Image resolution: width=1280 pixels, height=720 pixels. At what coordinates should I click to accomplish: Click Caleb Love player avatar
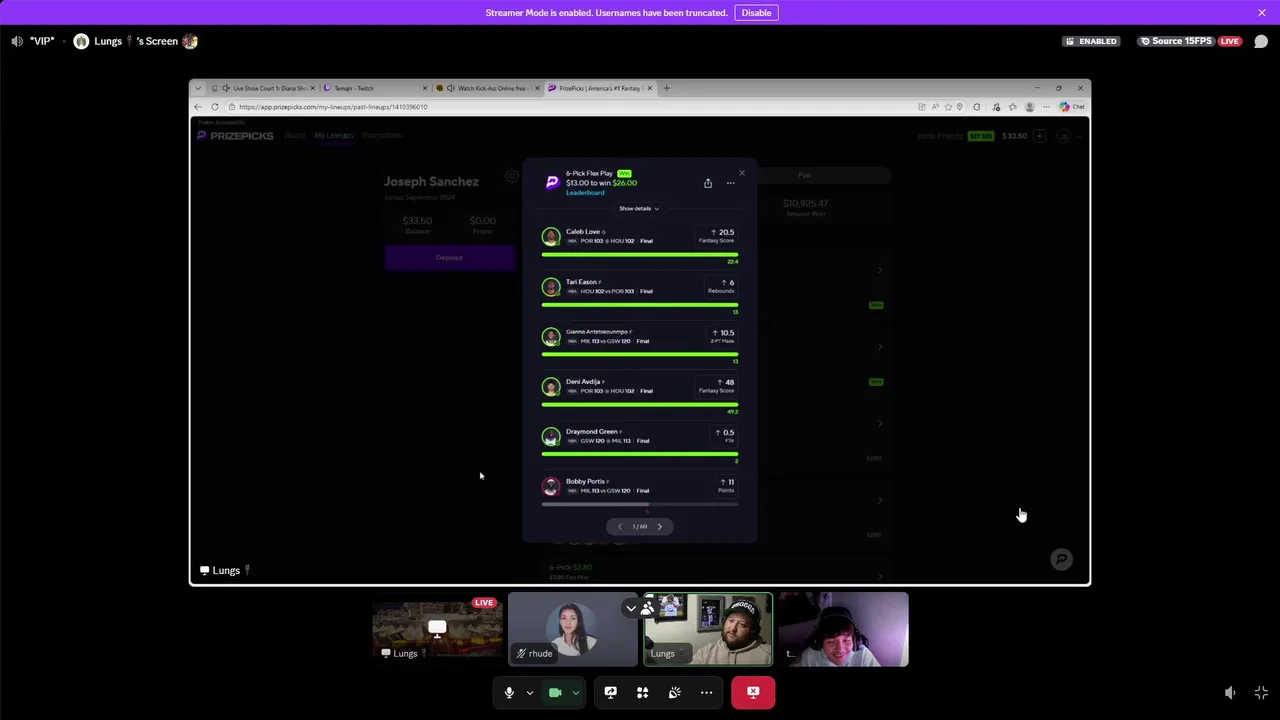[x=551, y=236]
